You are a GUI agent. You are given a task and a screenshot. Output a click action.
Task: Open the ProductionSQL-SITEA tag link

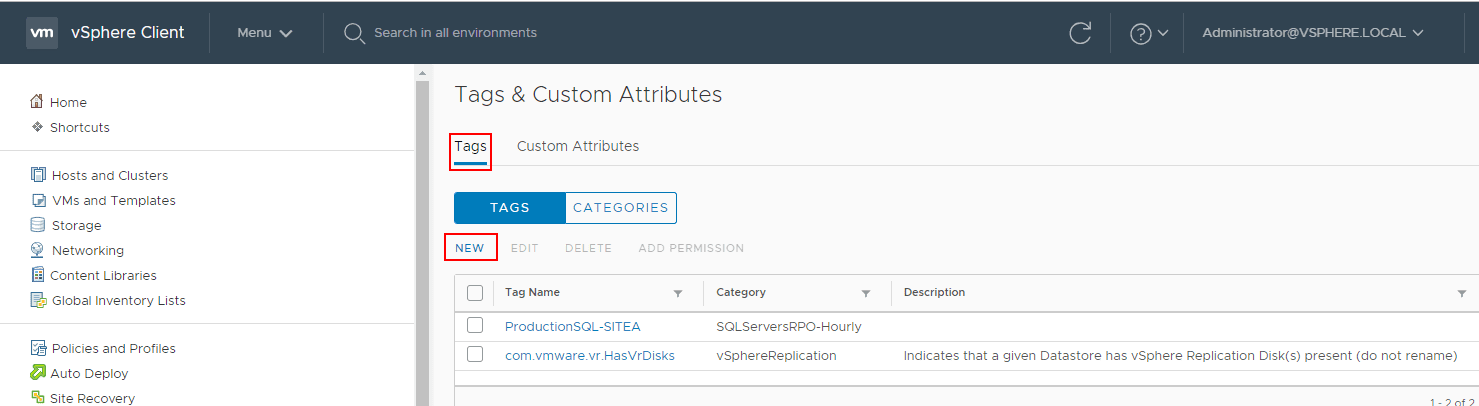pyautogui.click(x=573, y=326)
